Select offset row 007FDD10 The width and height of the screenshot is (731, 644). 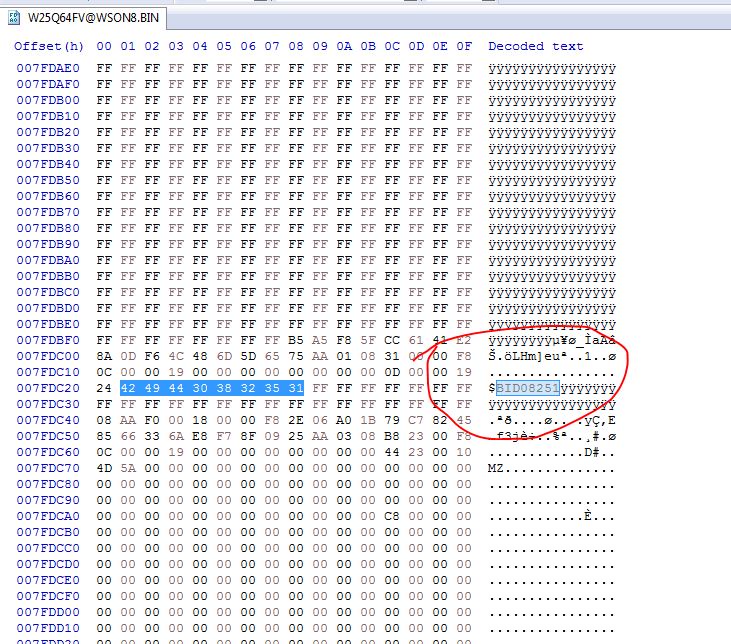click(48, 628)
